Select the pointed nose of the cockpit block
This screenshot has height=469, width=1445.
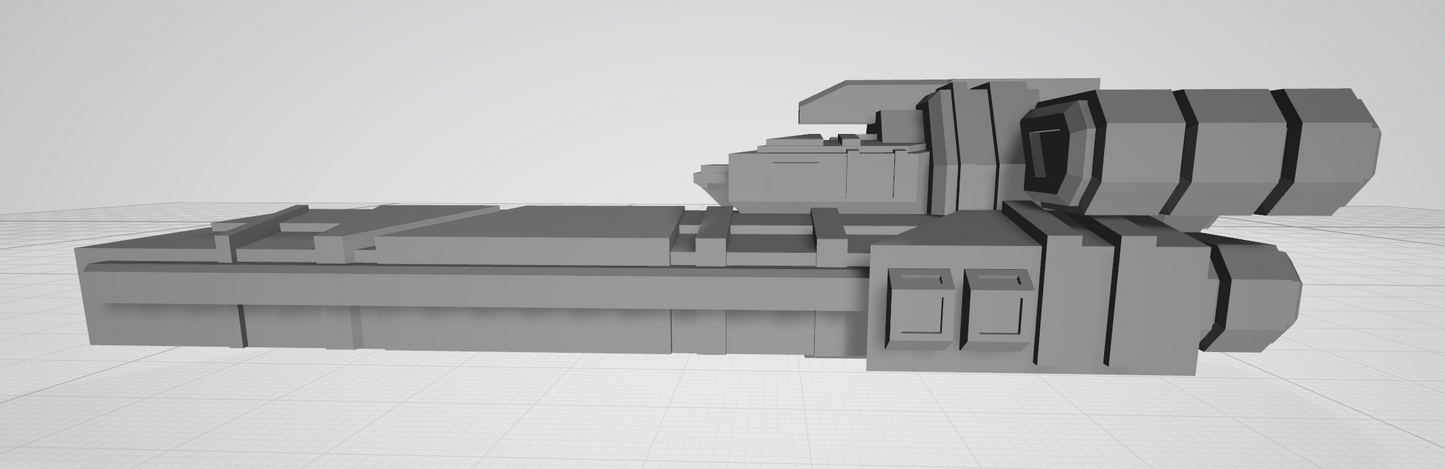pos(711,180)
